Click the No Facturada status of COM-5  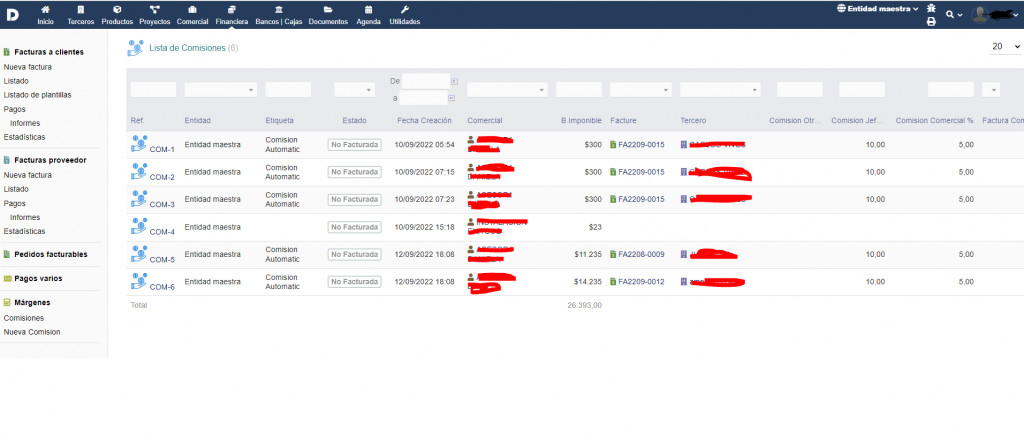[354, 255]
